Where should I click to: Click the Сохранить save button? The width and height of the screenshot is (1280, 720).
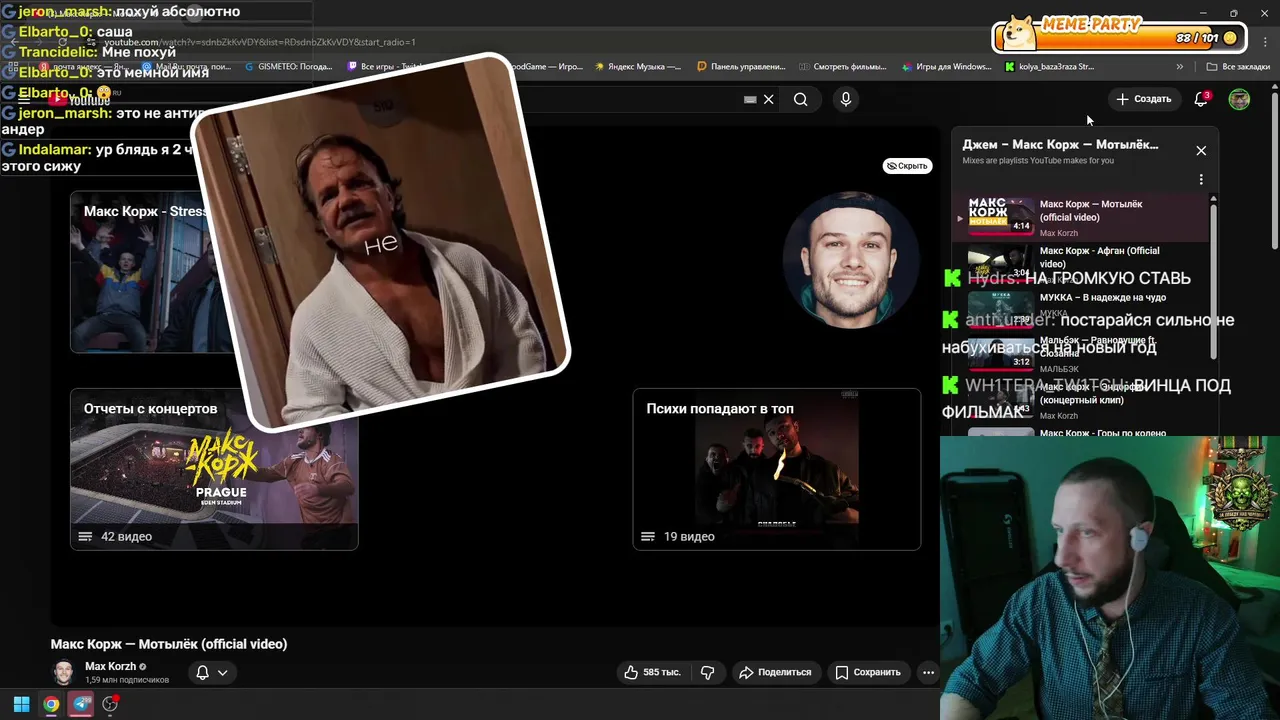[868, 672]
